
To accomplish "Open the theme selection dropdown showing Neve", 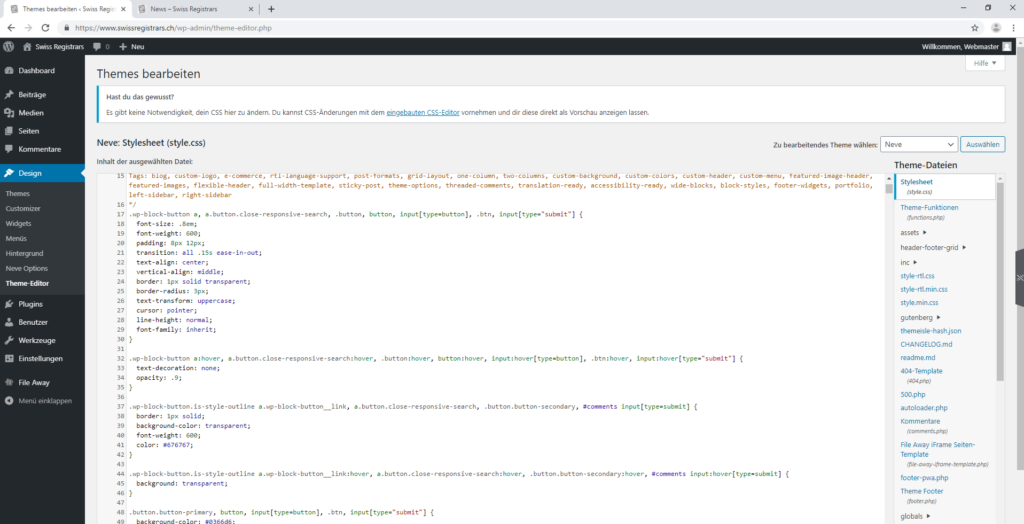I will tap(918, 144).
